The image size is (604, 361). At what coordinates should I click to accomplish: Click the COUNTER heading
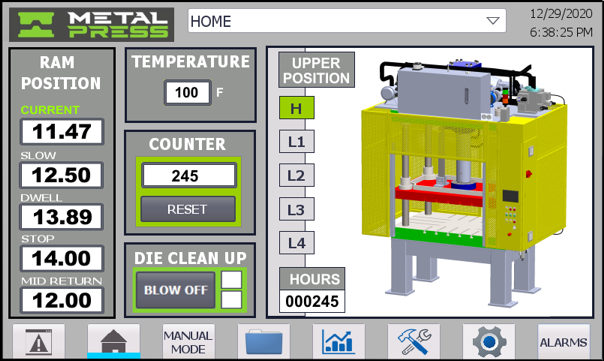pyautogui.click(x=187, y=144)
